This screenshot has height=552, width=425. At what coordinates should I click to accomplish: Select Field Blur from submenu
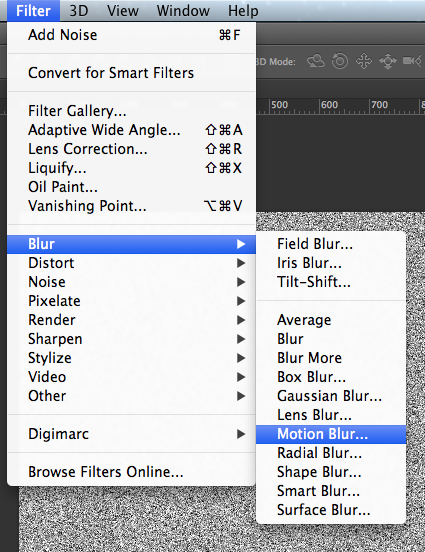coord(331,244)
